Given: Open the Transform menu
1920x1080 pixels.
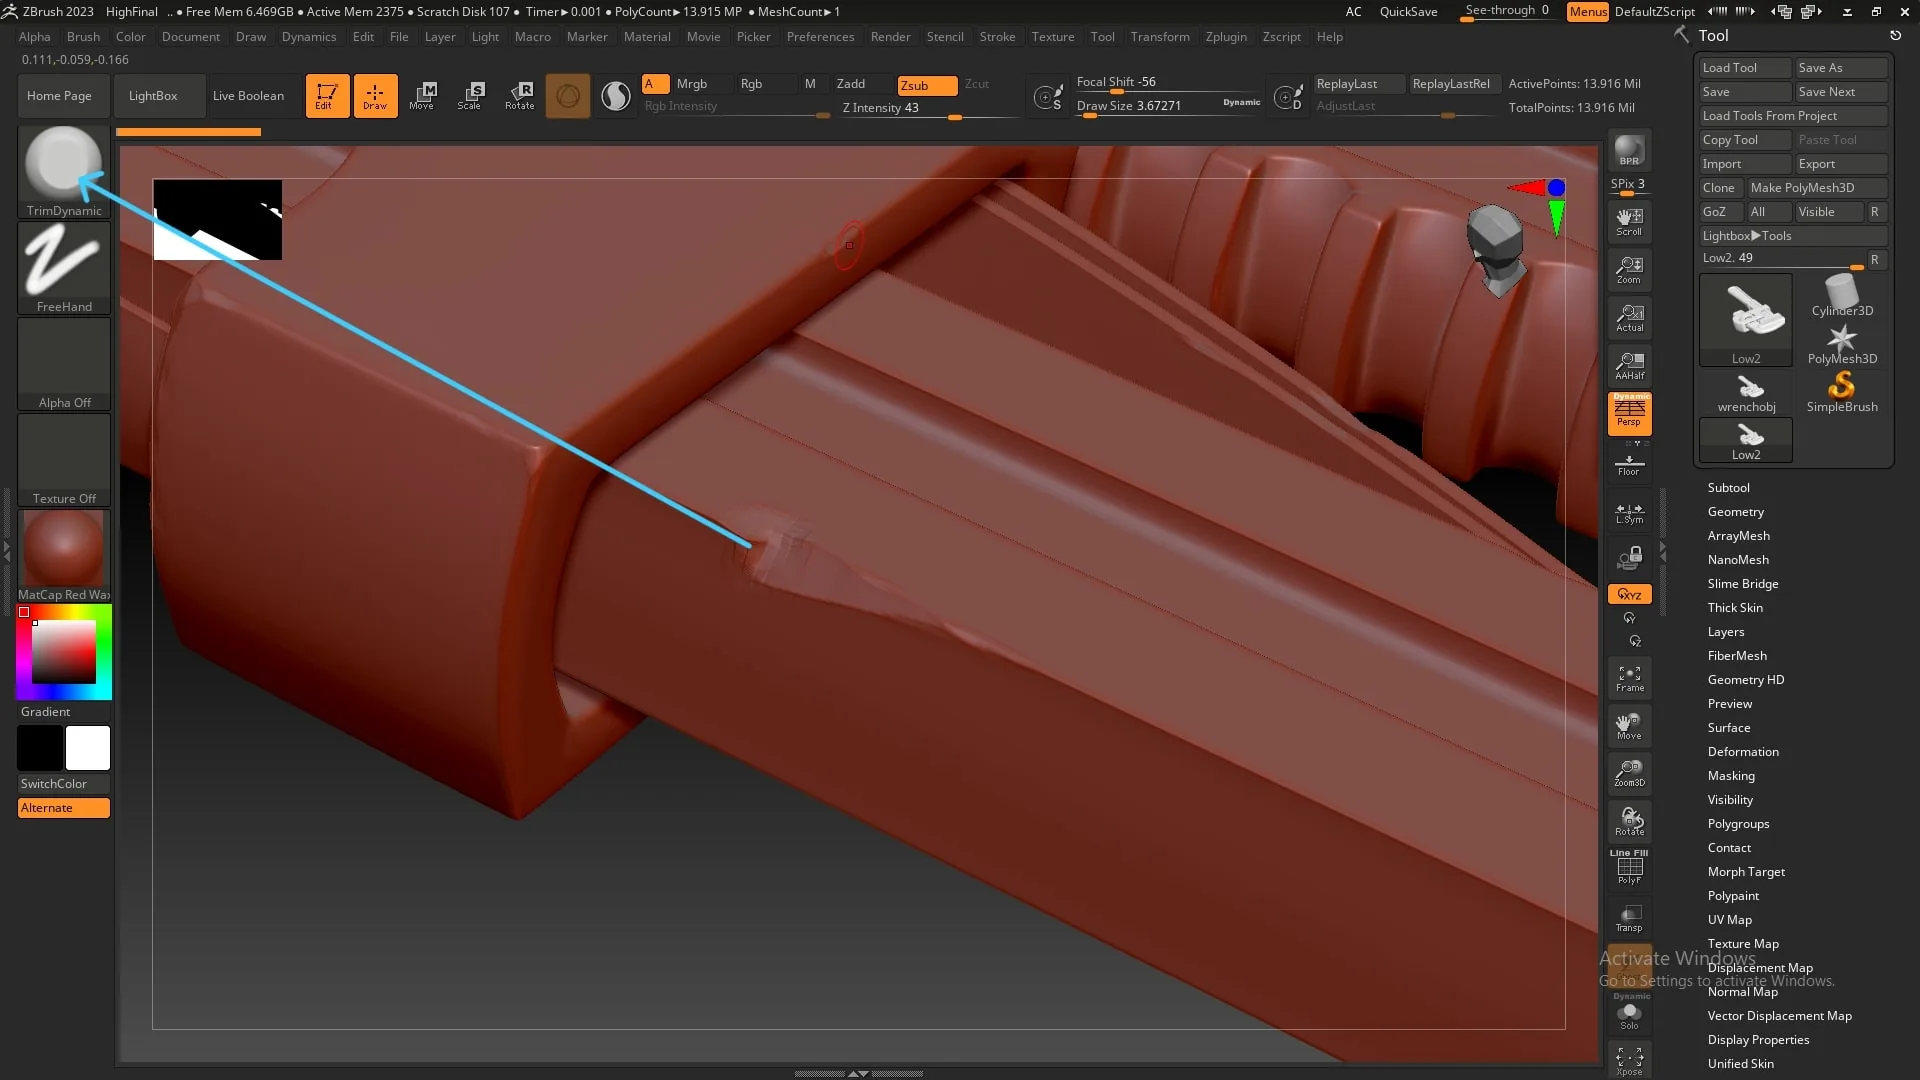Looking at the screenshot, I should [1160, 37].
